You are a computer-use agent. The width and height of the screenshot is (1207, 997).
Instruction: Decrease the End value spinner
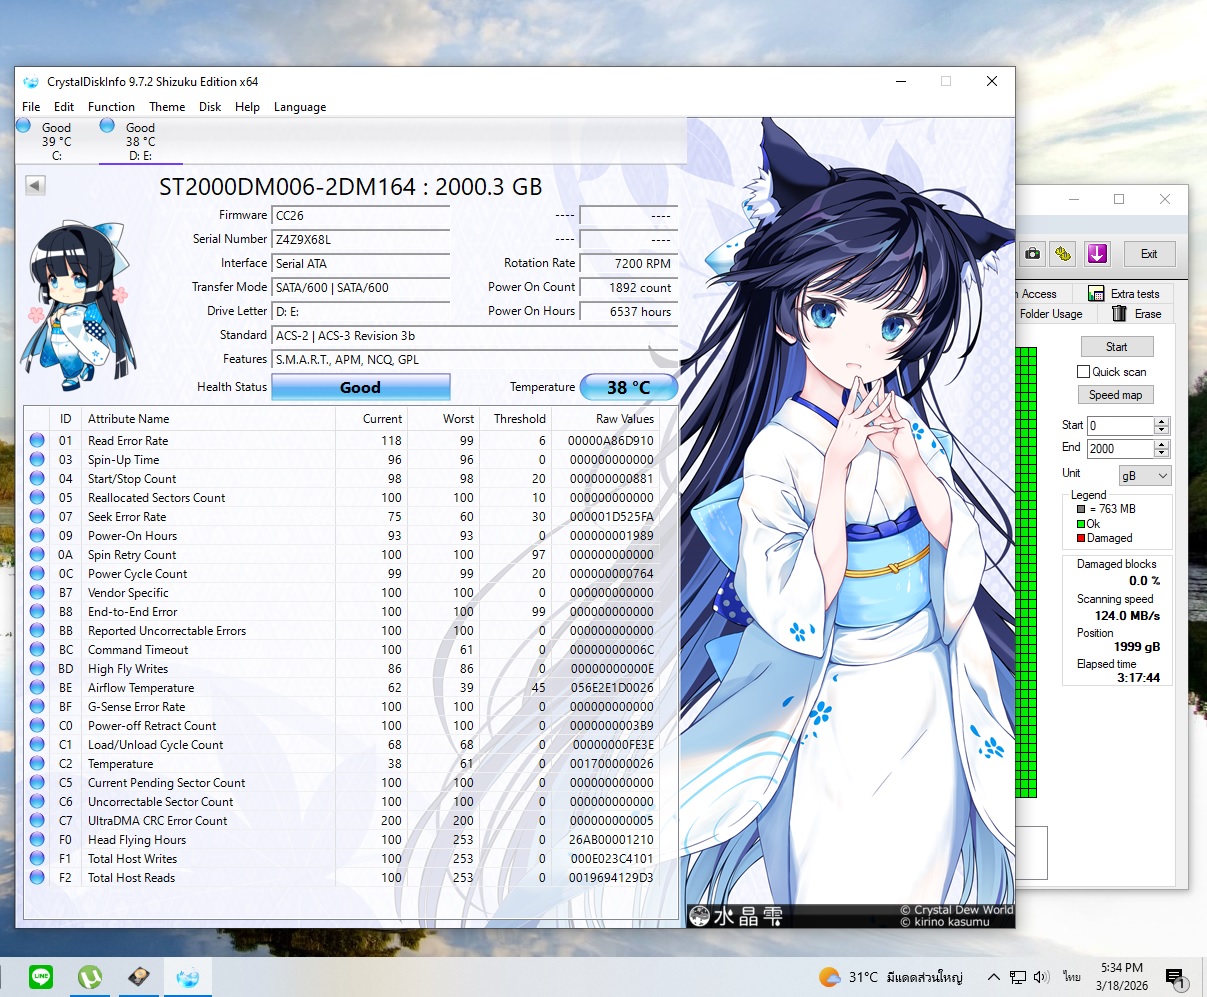1161,453
